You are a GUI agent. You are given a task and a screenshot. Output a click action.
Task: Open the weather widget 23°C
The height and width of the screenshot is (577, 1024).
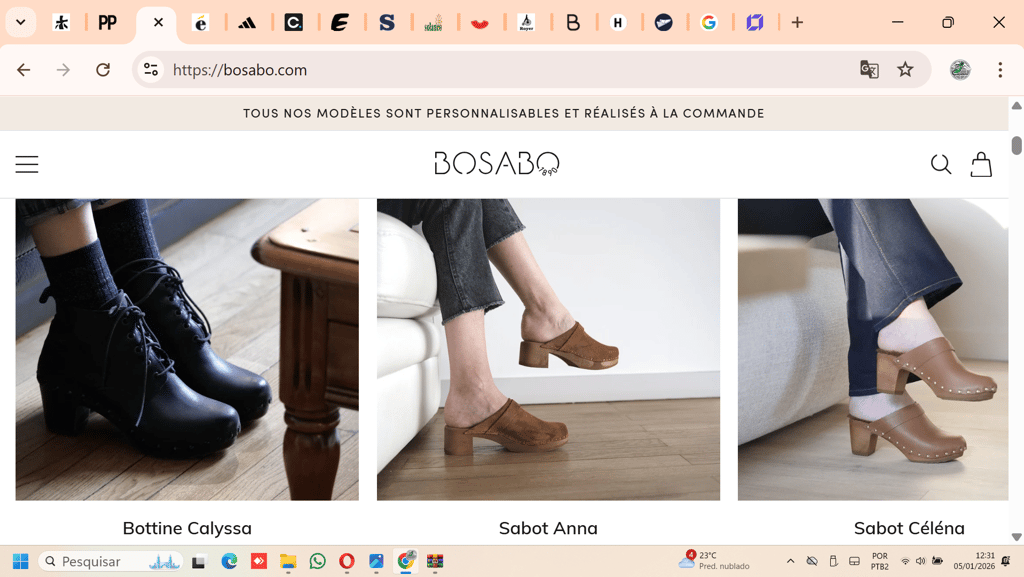[x=714, y=561]
